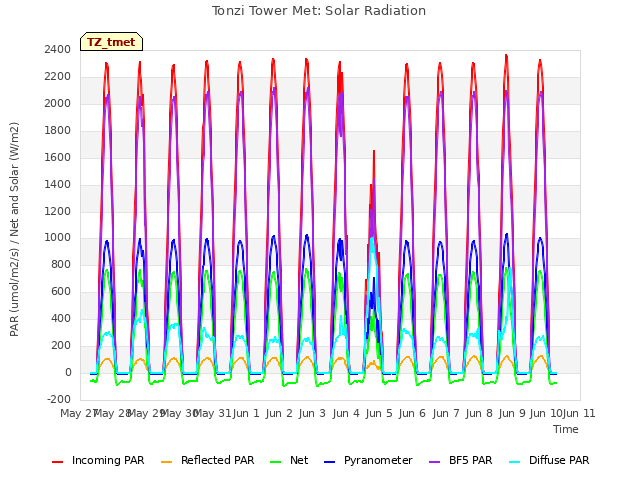Click the cyan Diffuse PAR spike on Jun 5
Image resolution: width=640 pixels, height=480 pixels.
(x=372, y=238)
